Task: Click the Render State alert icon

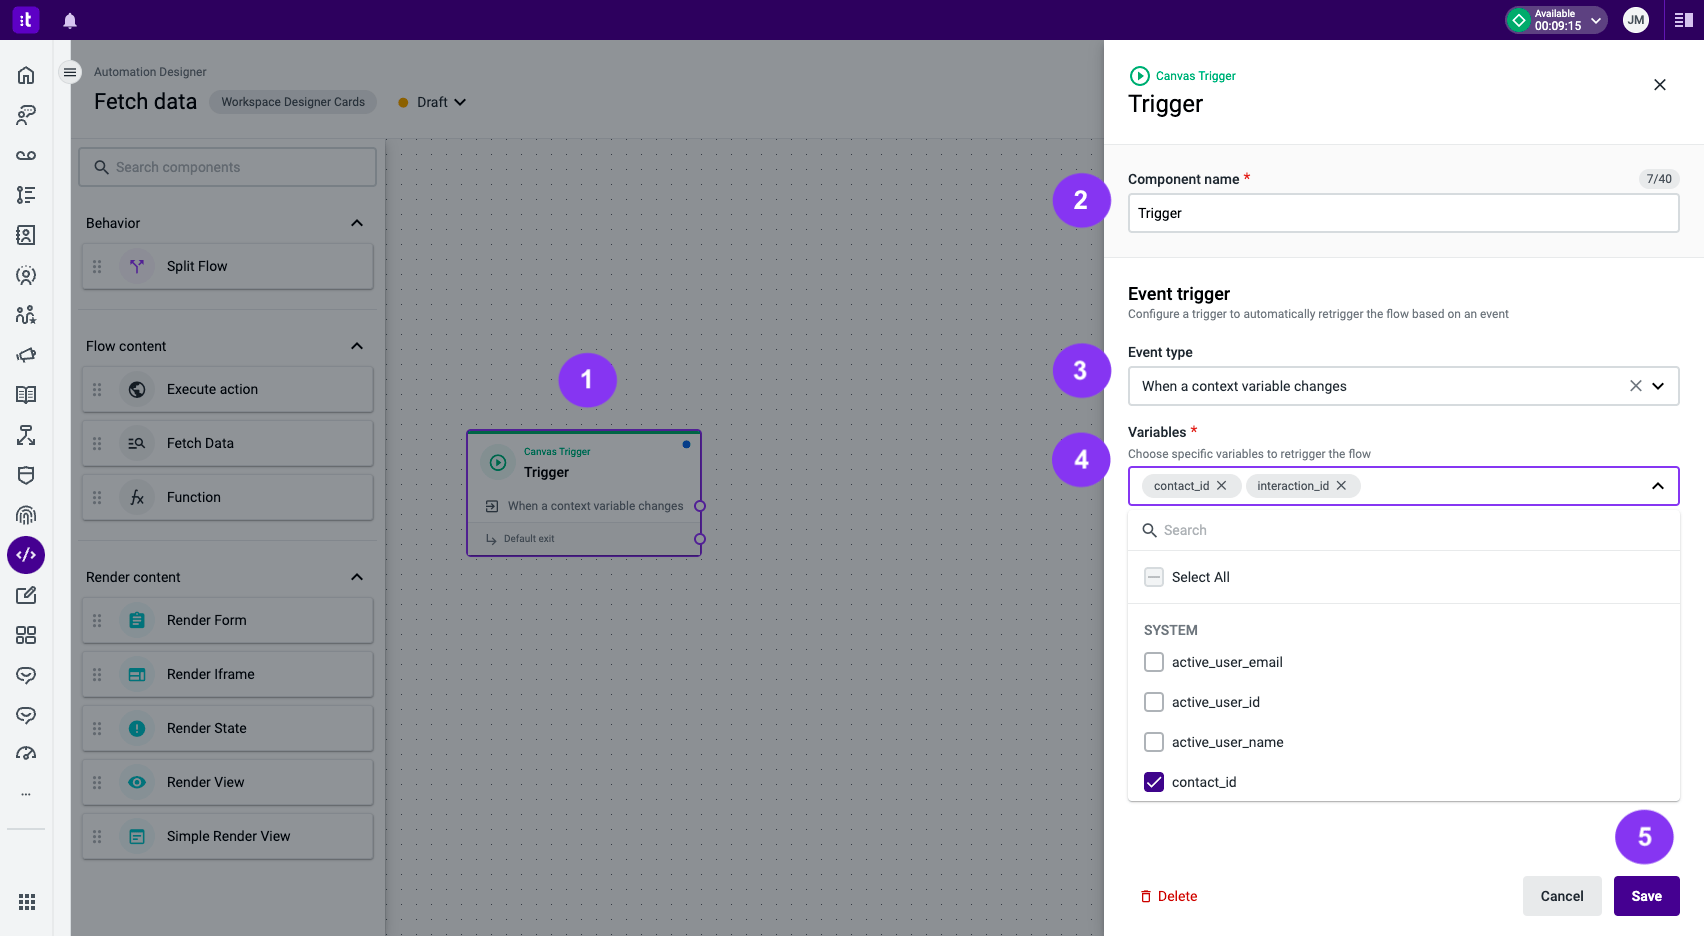Action: pos(137,728)
